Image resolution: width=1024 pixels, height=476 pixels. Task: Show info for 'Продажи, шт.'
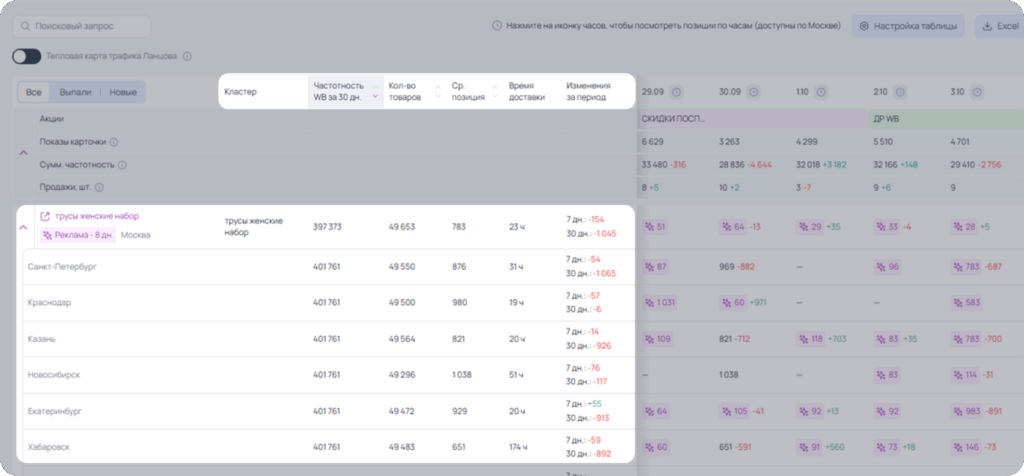[99, 187]
